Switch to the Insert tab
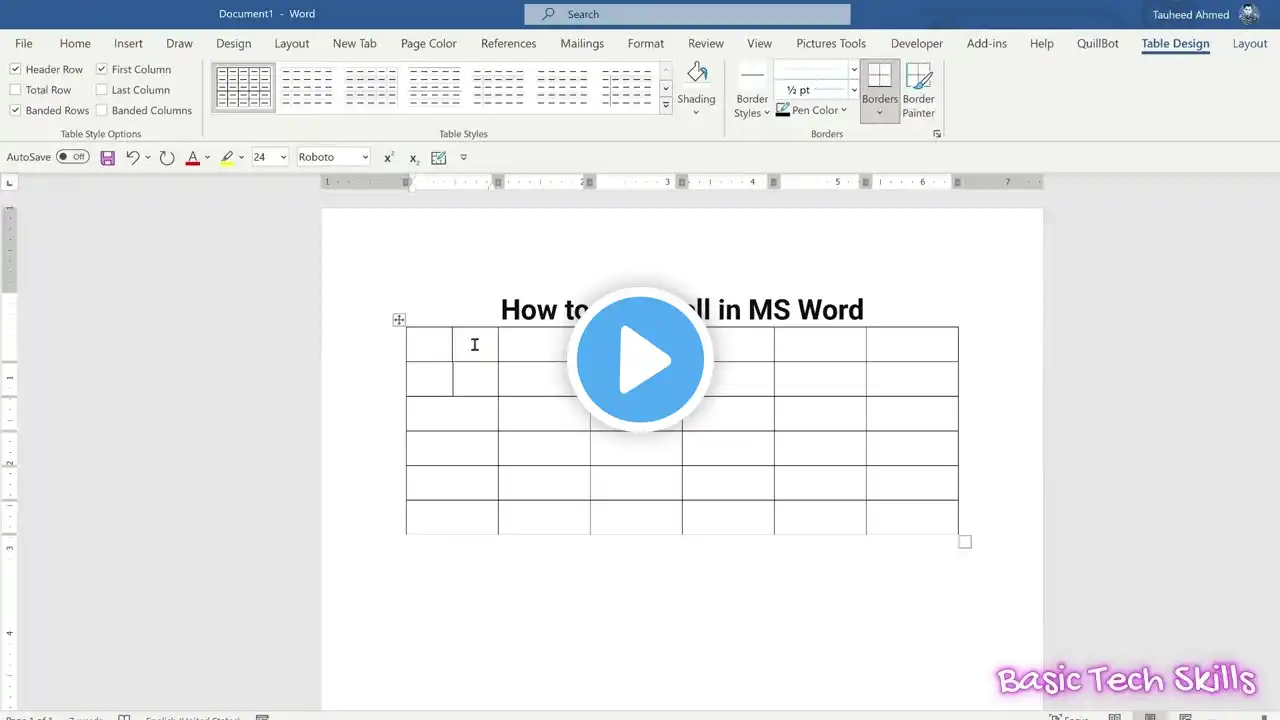This screenshot has width=1280, height=720. [x=128, y=43]
